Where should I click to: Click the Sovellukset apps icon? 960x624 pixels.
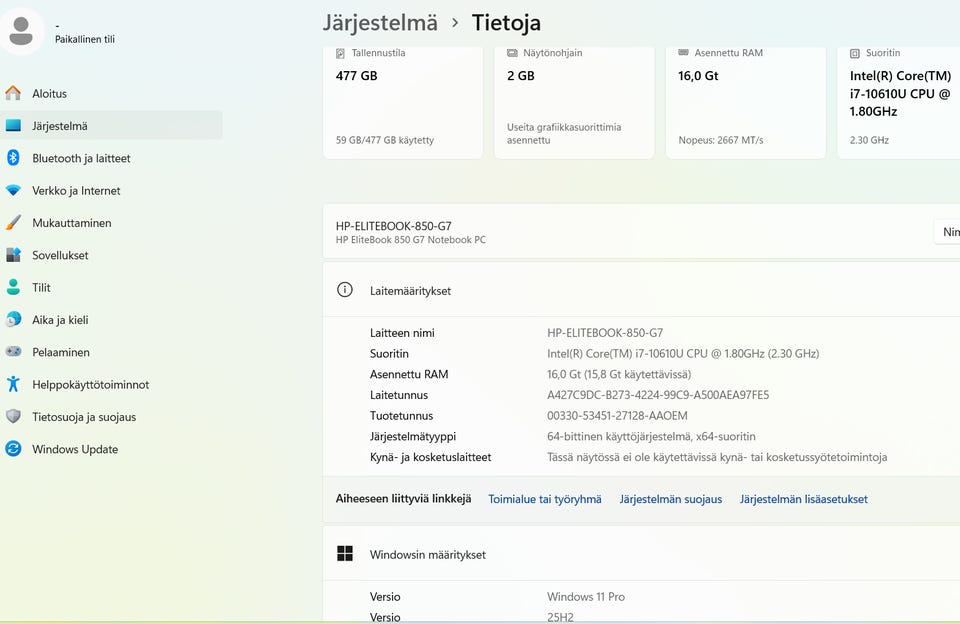coord(13,255)
